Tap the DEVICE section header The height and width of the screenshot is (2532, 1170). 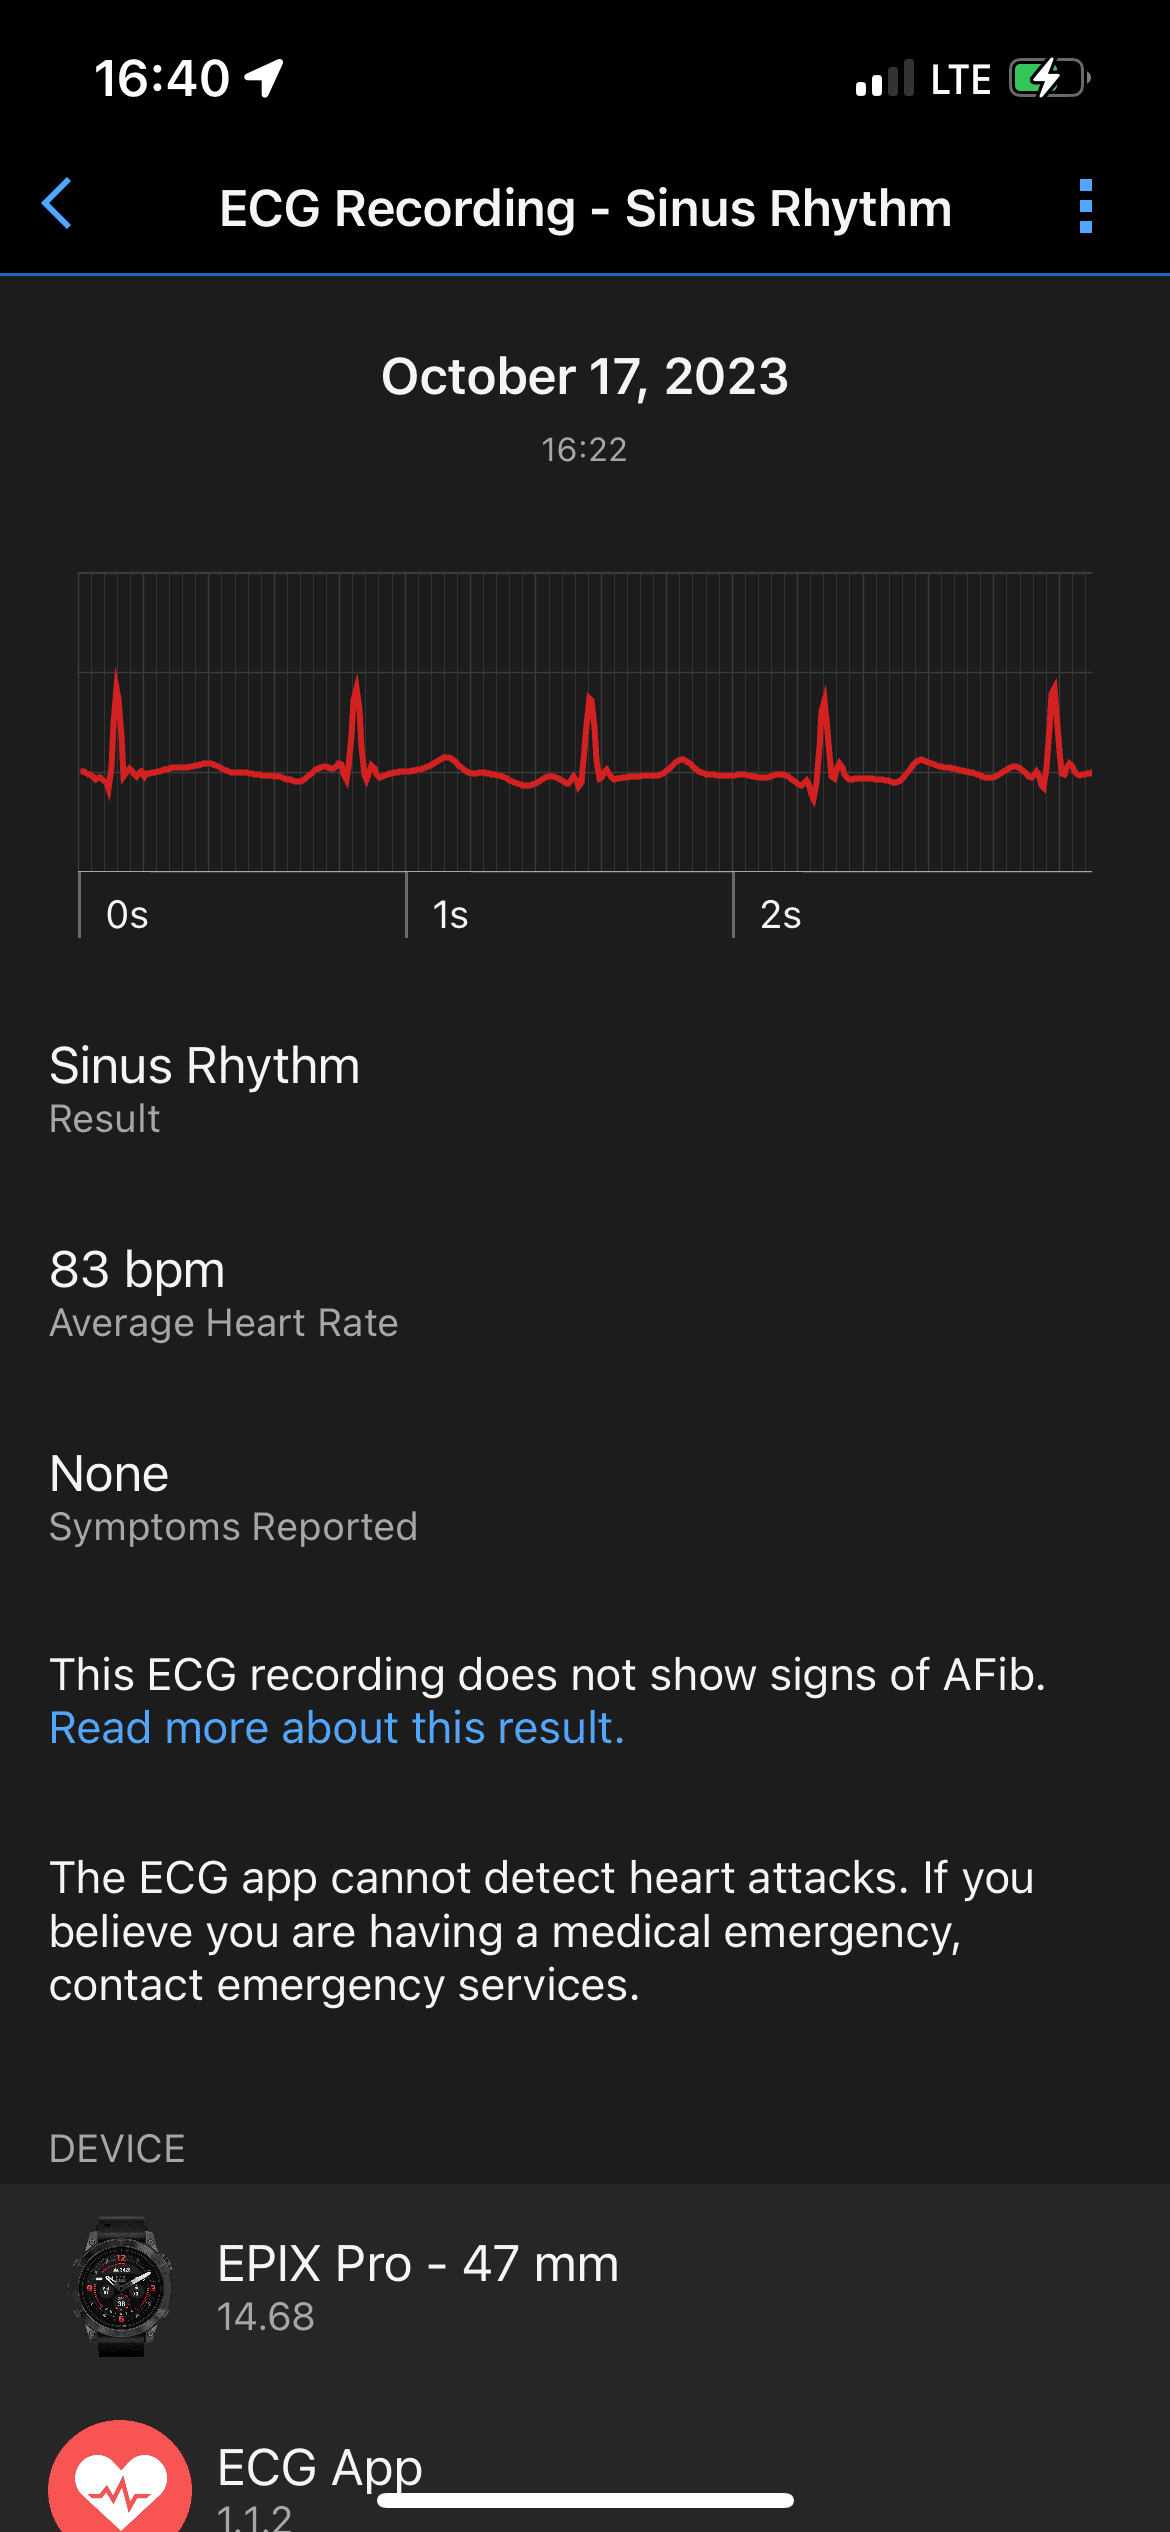(117, 2149)
